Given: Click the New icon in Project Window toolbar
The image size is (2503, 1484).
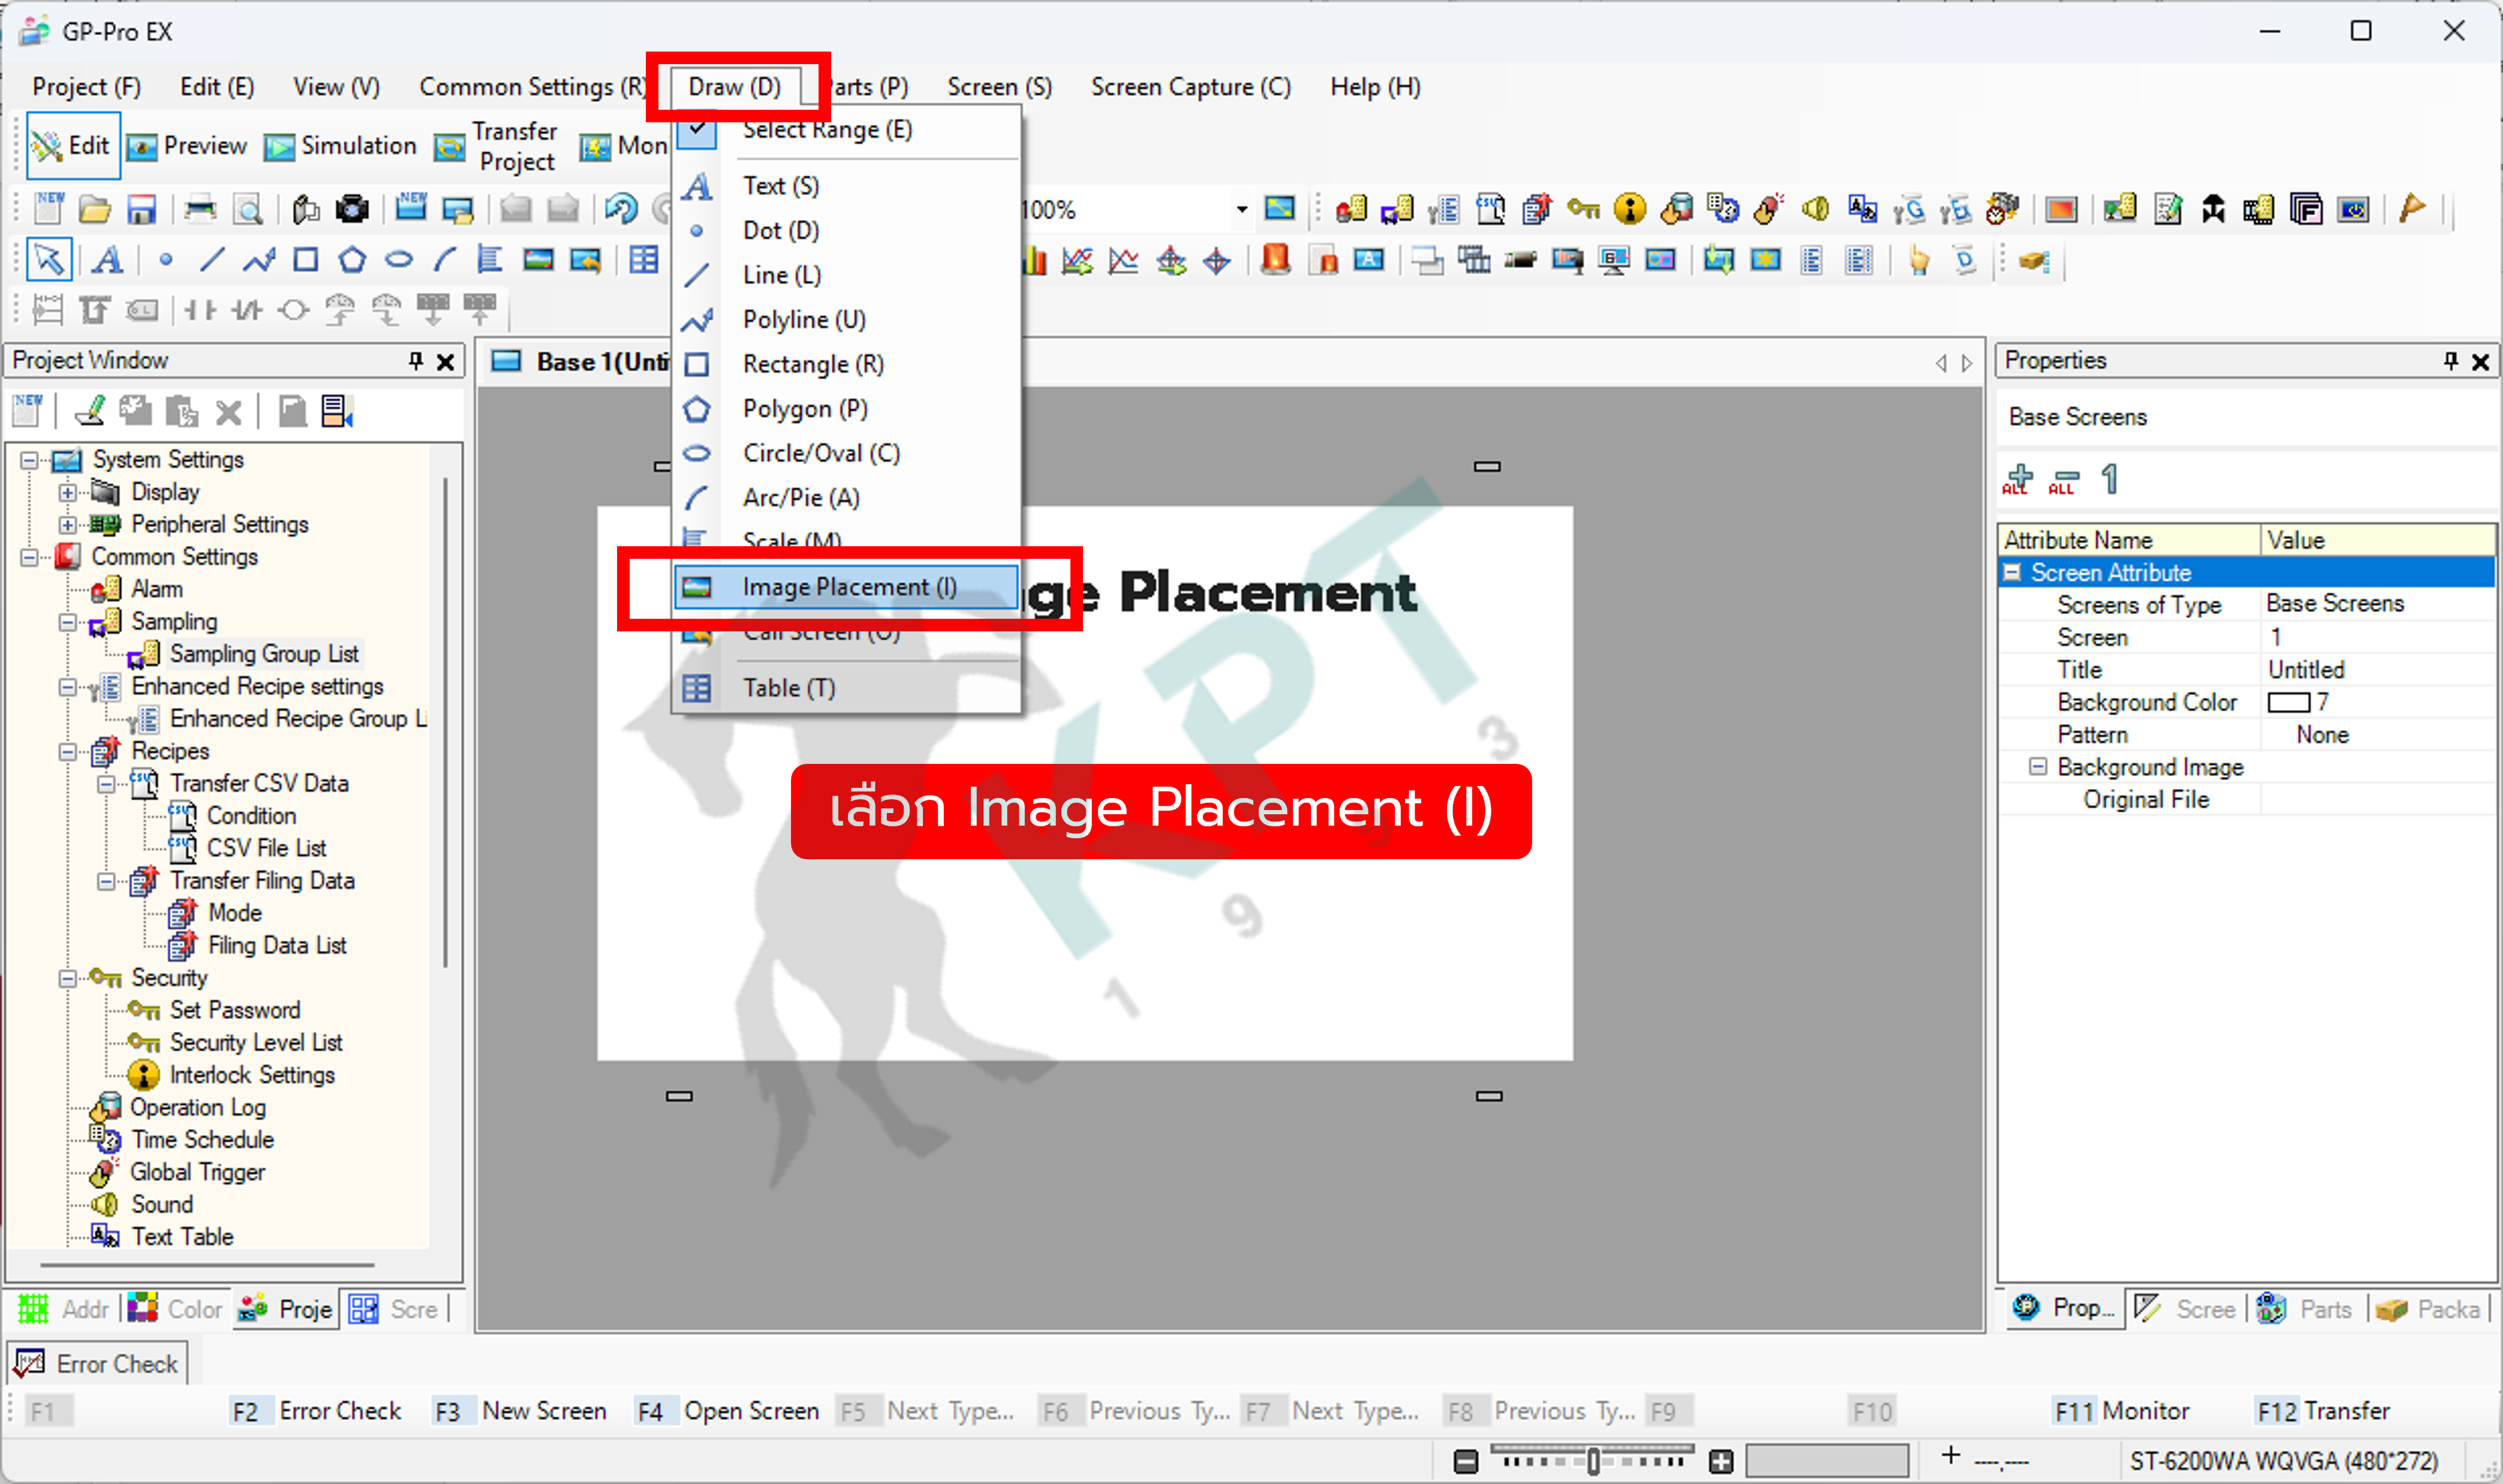Looking at the screenshot, I should click(x=28, y=411).
